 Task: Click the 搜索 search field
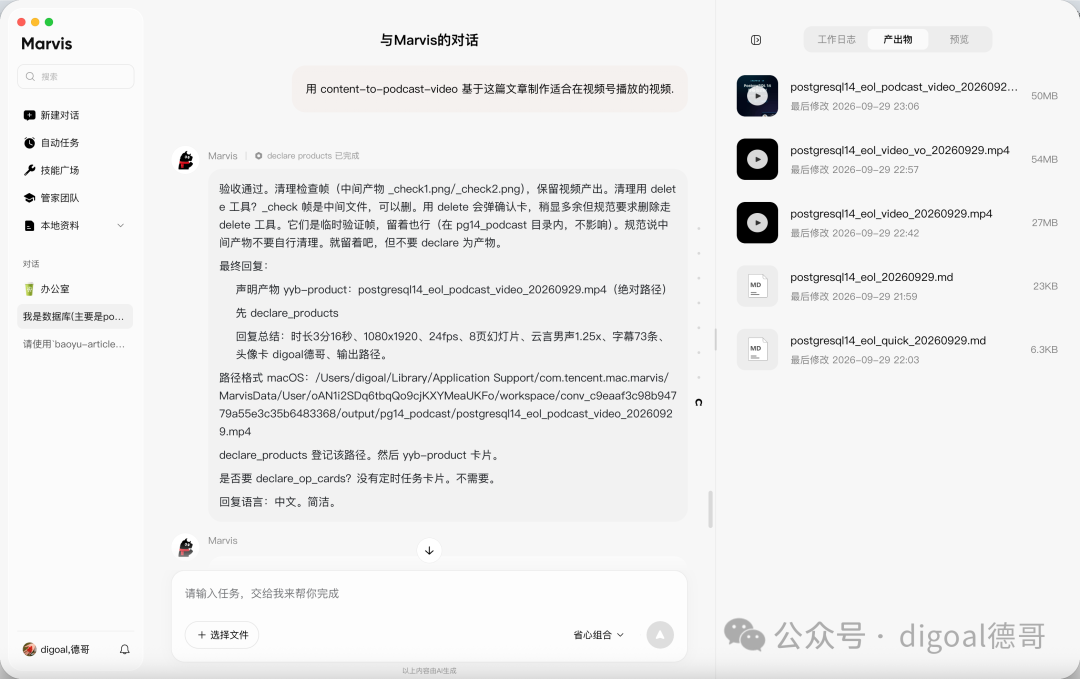[76, 76]
